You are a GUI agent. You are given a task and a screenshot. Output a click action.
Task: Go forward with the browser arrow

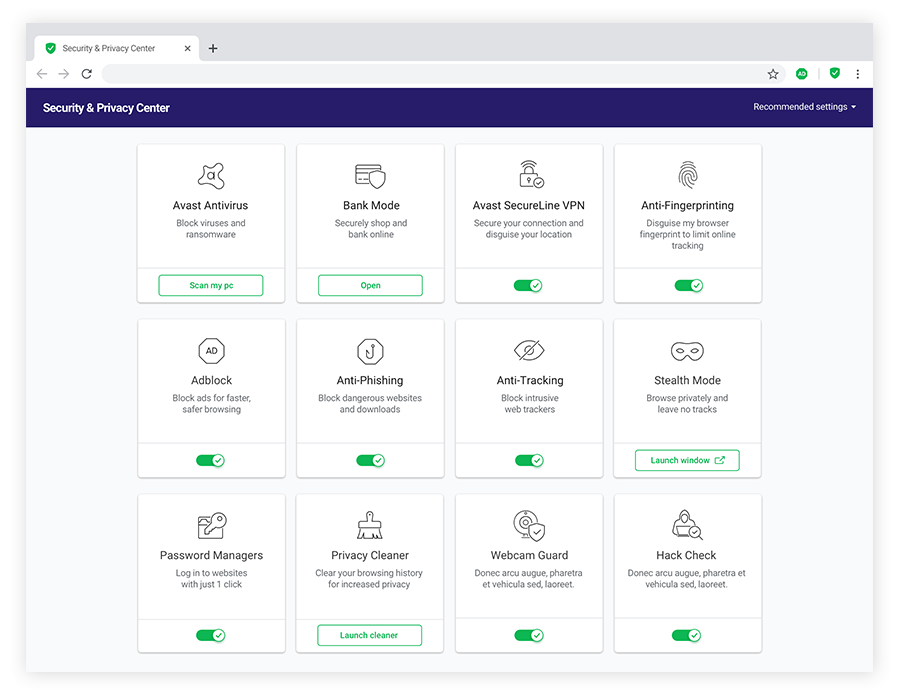pos(64,74)
